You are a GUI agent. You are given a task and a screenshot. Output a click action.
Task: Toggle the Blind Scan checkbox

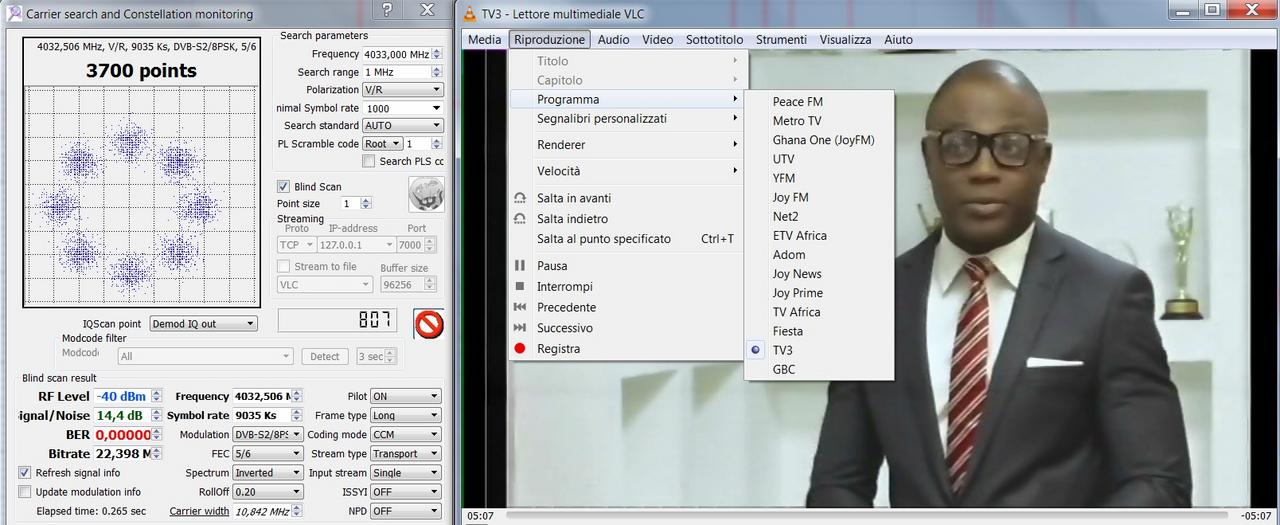pos(284,187)
